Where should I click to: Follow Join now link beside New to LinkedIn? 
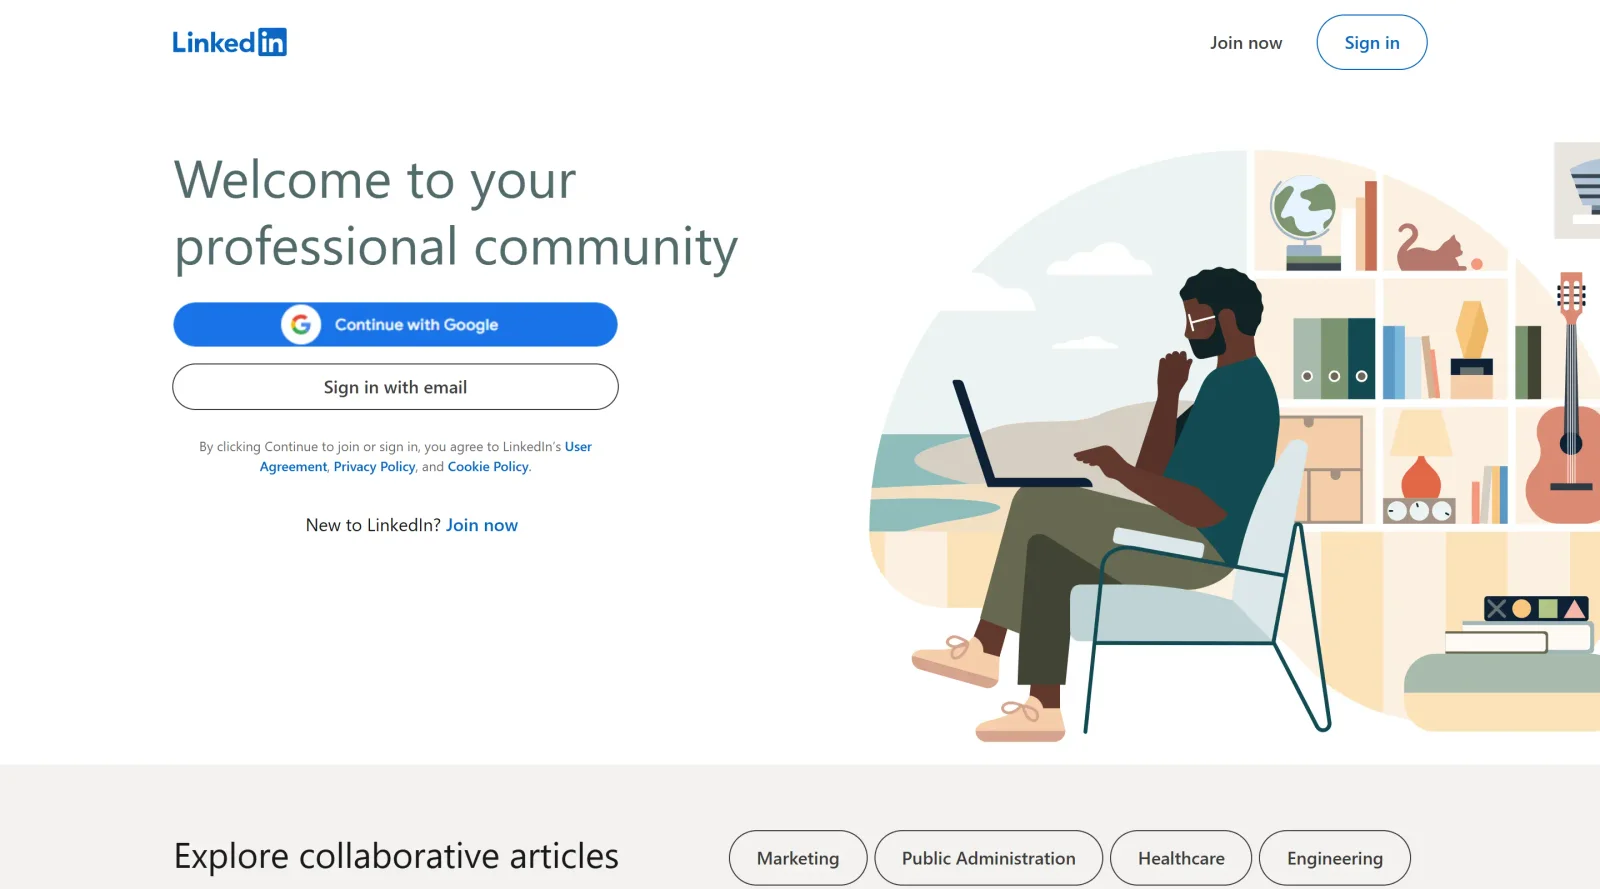482,525
